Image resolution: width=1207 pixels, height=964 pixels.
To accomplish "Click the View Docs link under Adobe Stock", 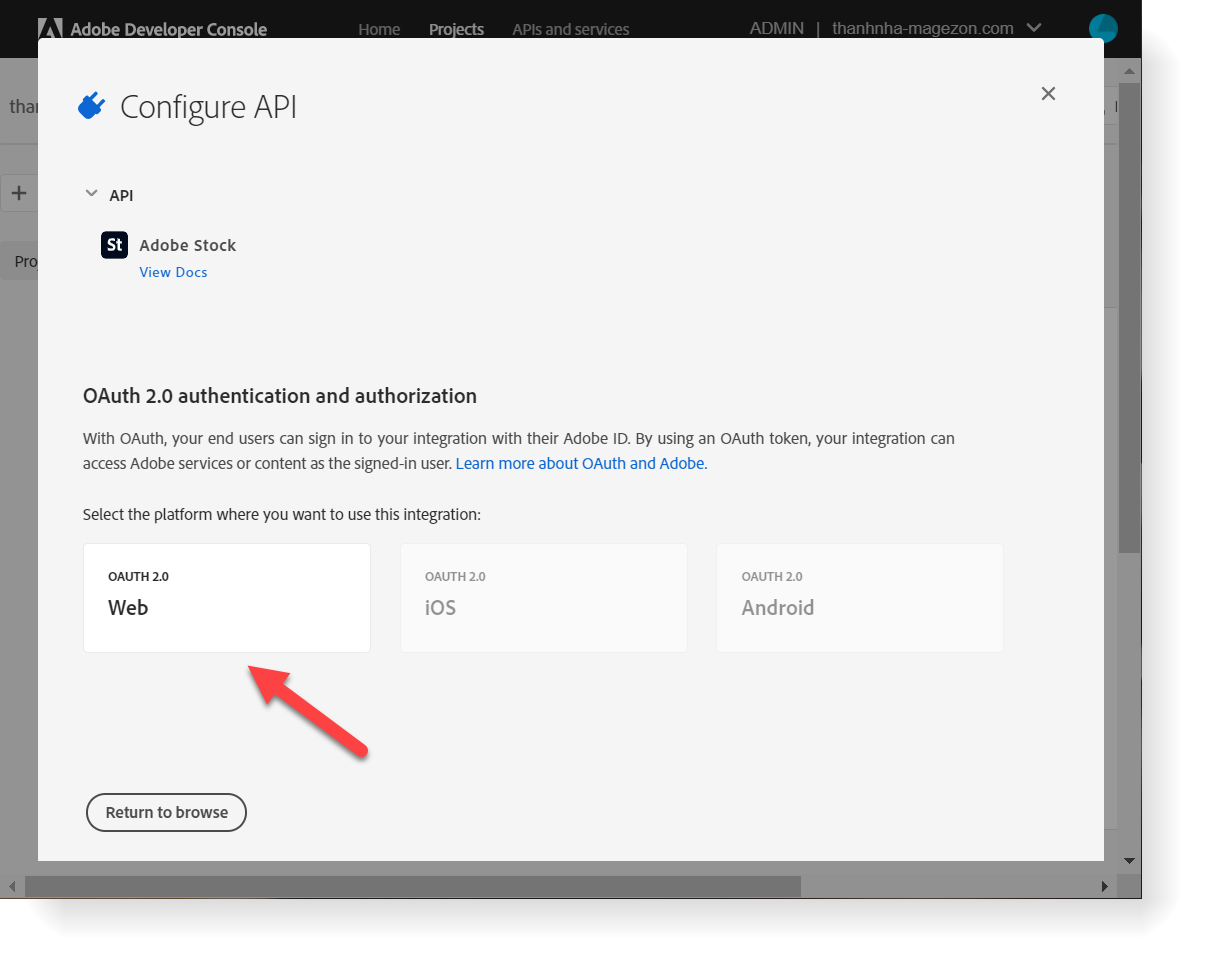I will click(x=173, y=271).
